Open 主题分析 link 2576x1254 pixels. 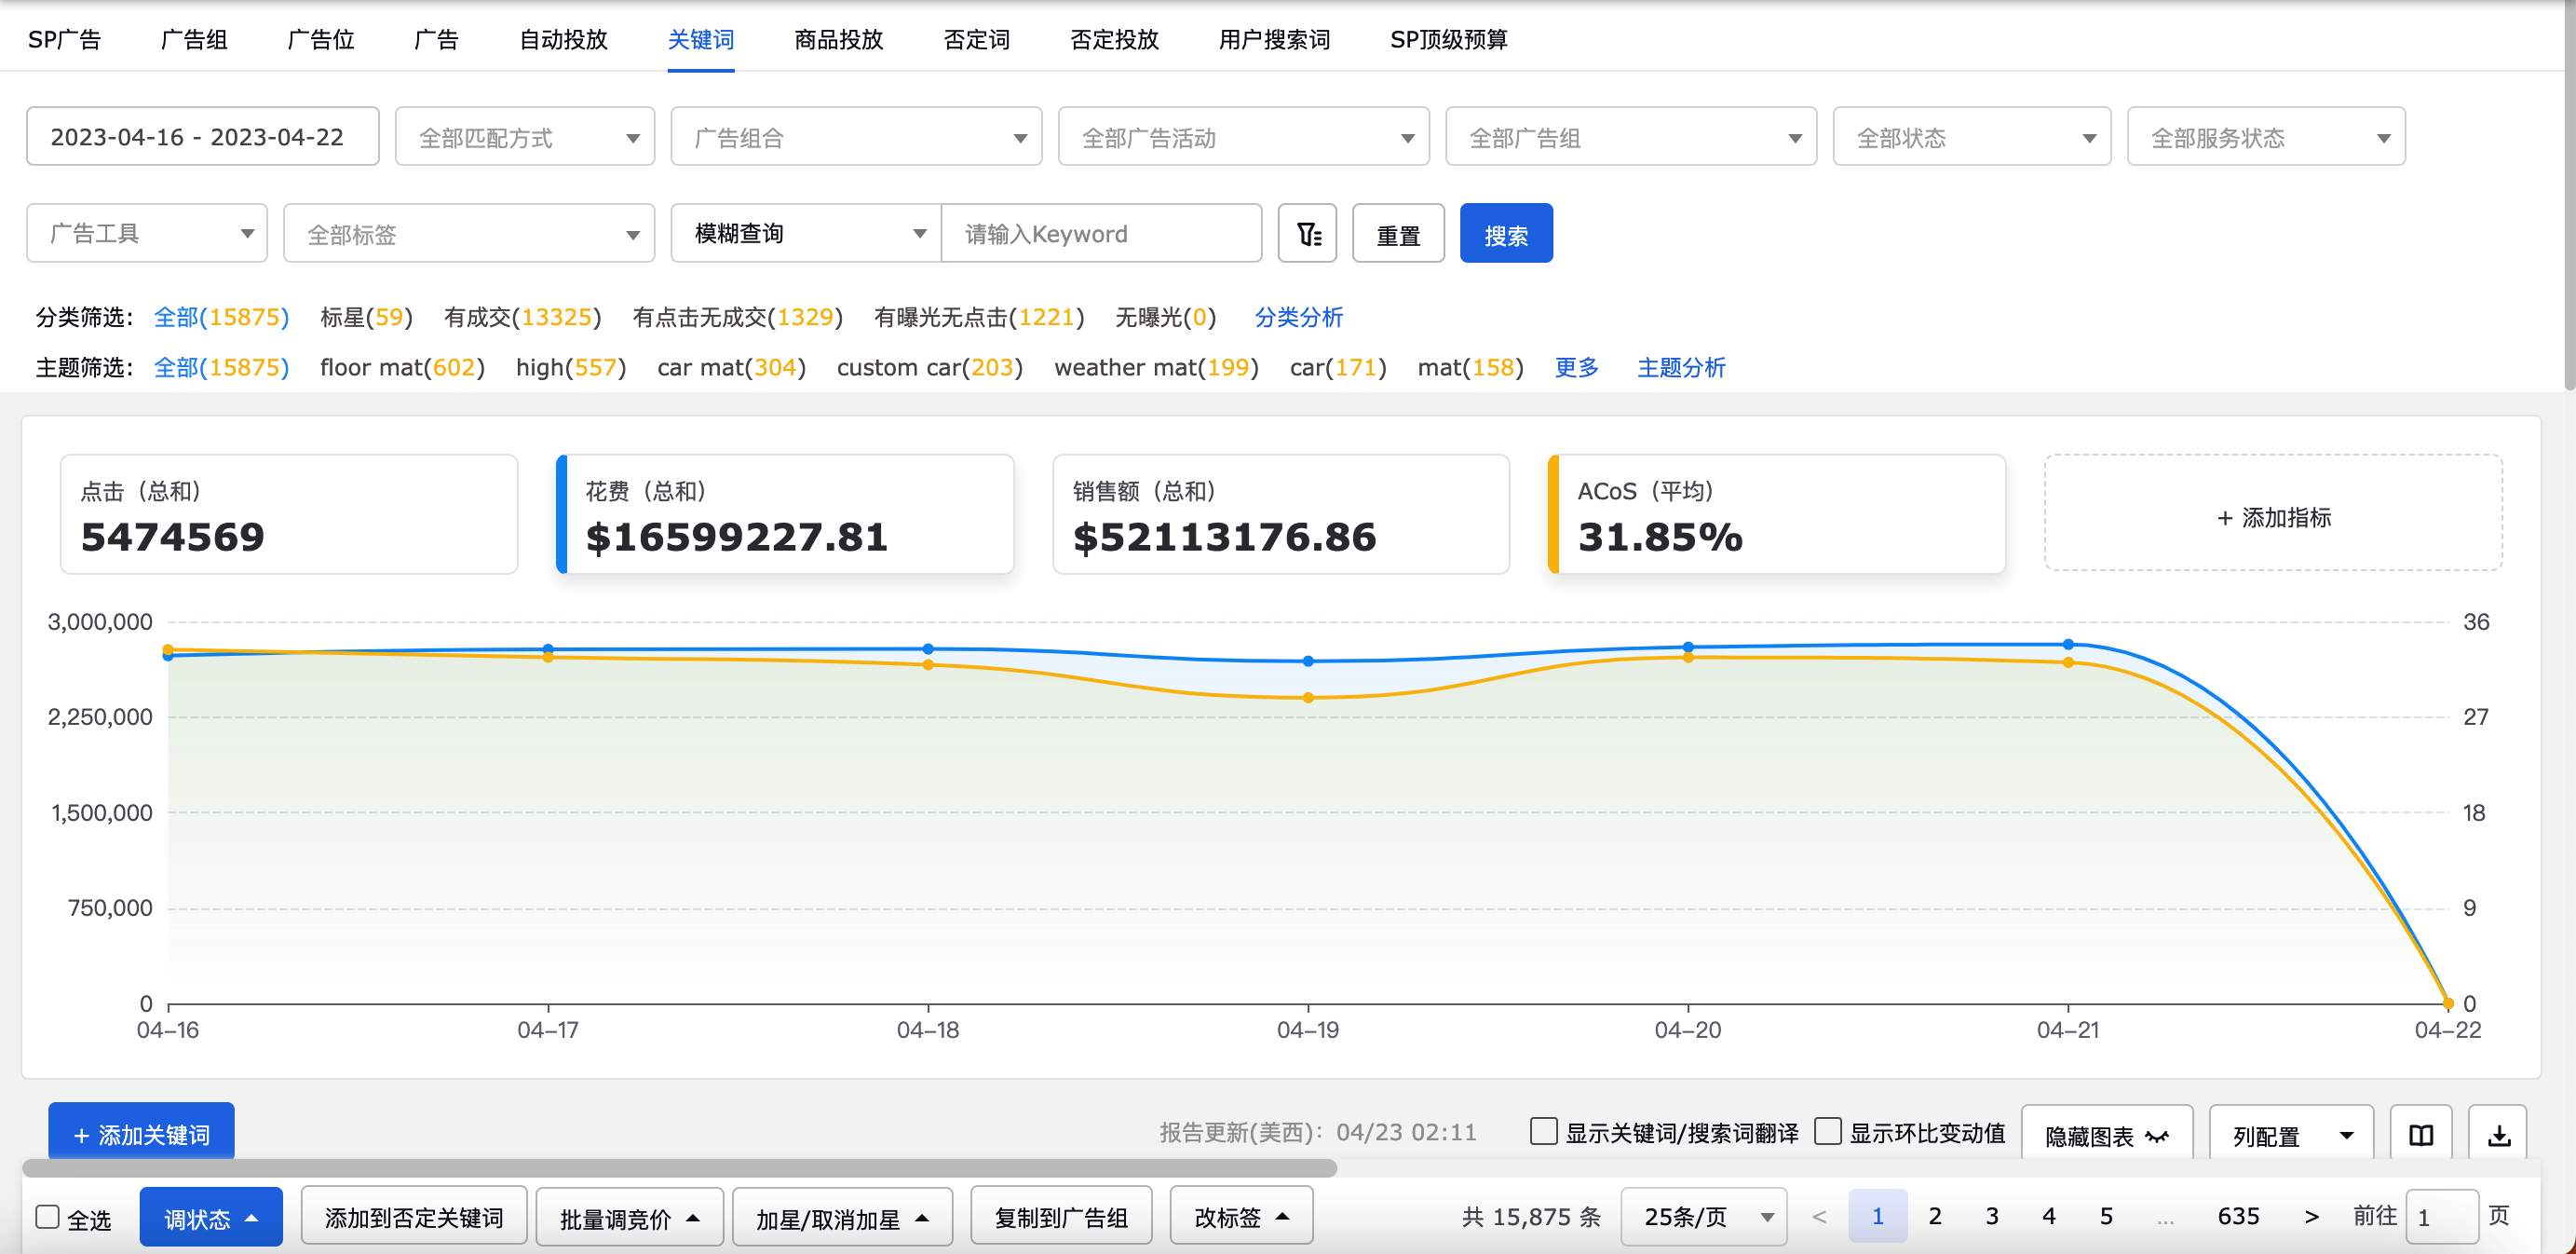pos(1681,367)
